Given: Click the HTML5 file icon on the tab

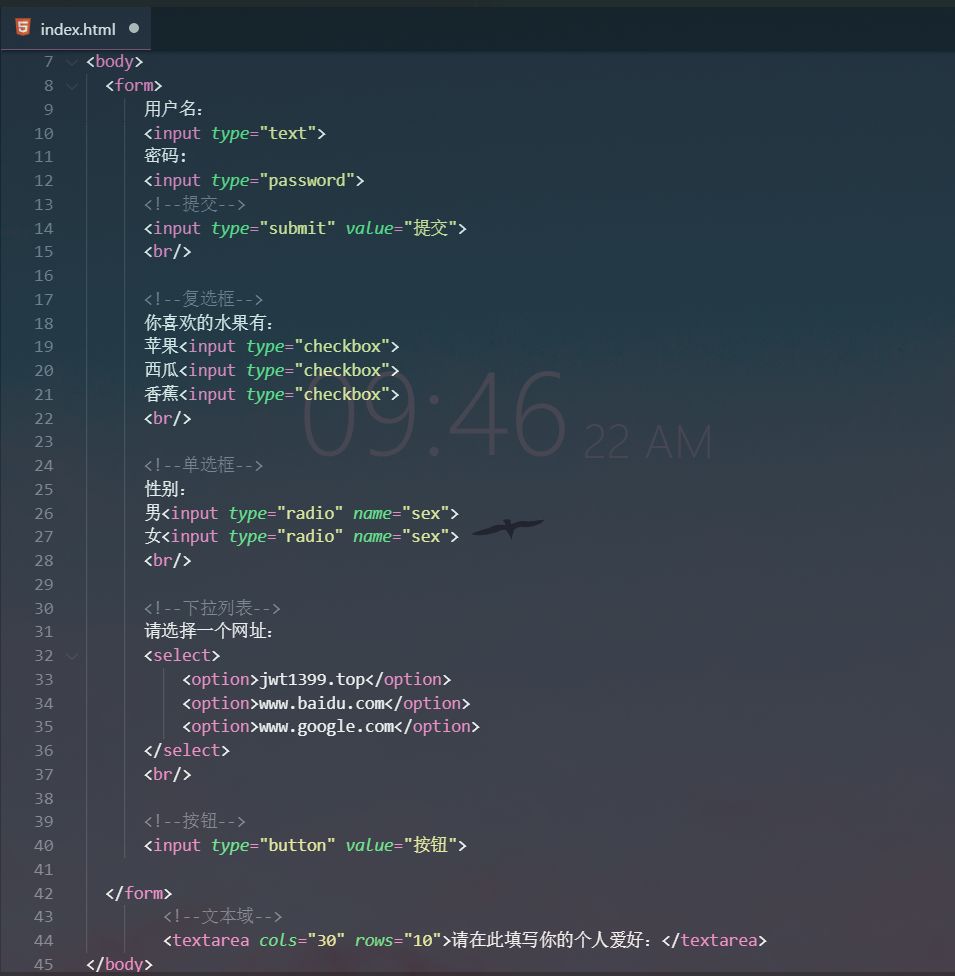Looking at the screenshot, I should (x=23, y=28).
